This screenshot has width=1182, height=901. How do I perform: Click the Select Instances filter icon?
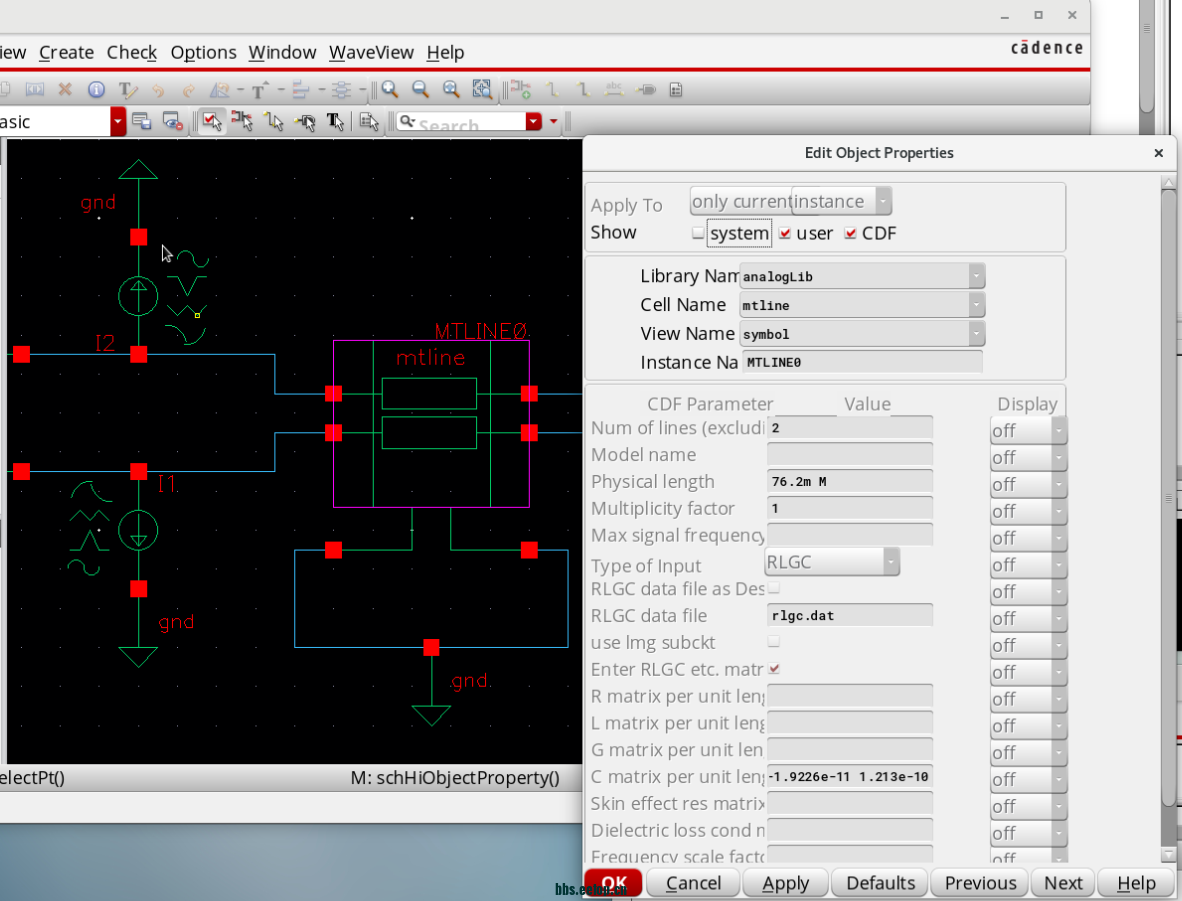coord(242,121)
